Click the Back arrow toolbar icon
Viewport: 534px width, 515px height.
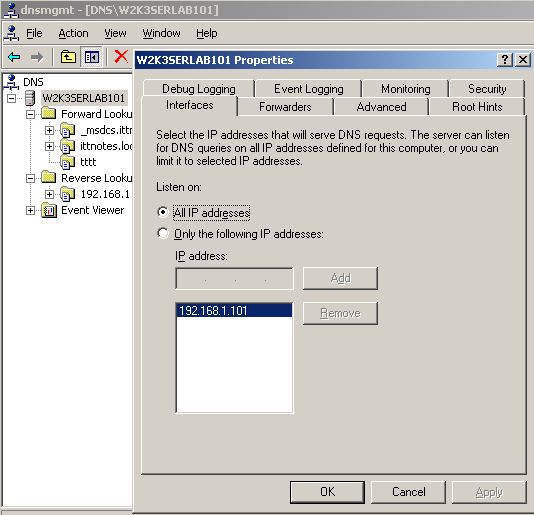[x=14, y=57]
